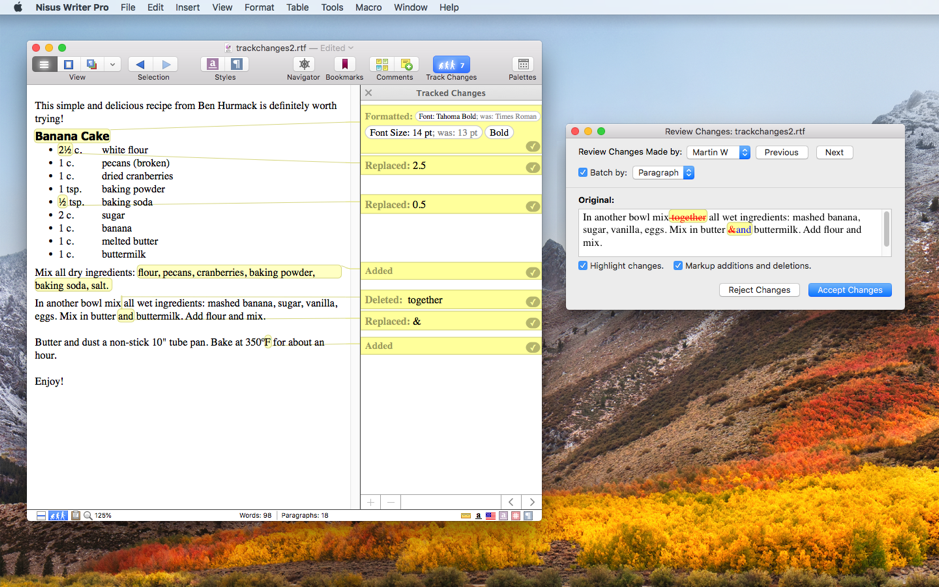This screenshot has height=587, width=939.
Task: Accept the Replaced 2.5 change checkmark
Action: tap(532, 167)
